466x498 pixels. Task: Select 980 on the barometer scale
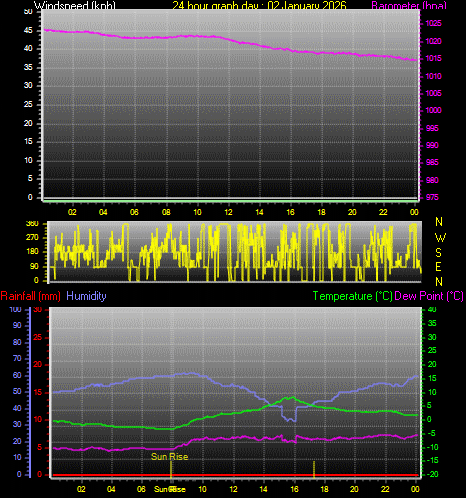pos(432,180)
